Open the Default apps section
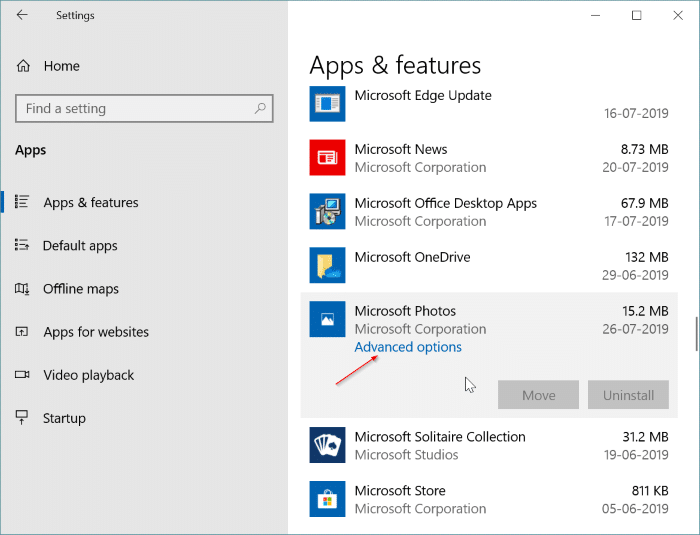700x535 pixels. pos(80,246)
